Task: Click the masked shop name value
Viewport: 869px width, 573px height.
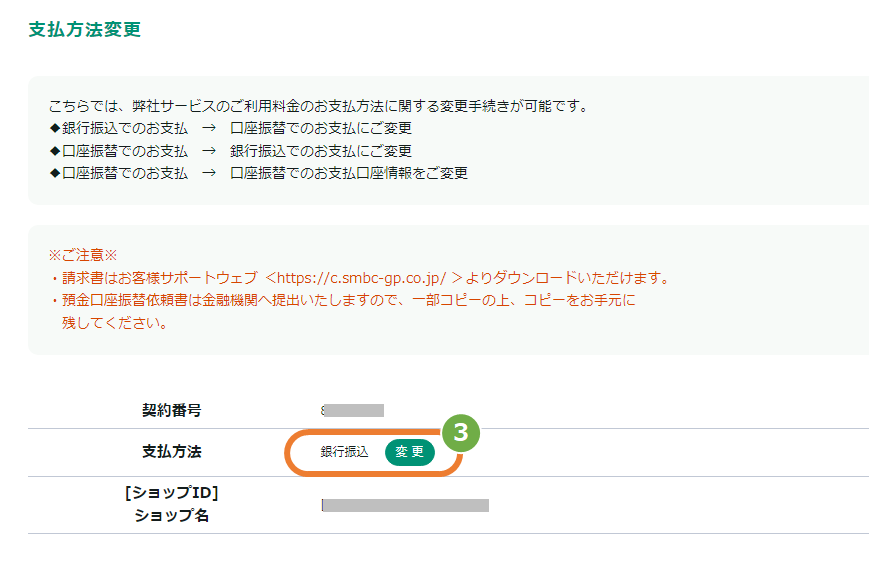Action: point(405,505)
